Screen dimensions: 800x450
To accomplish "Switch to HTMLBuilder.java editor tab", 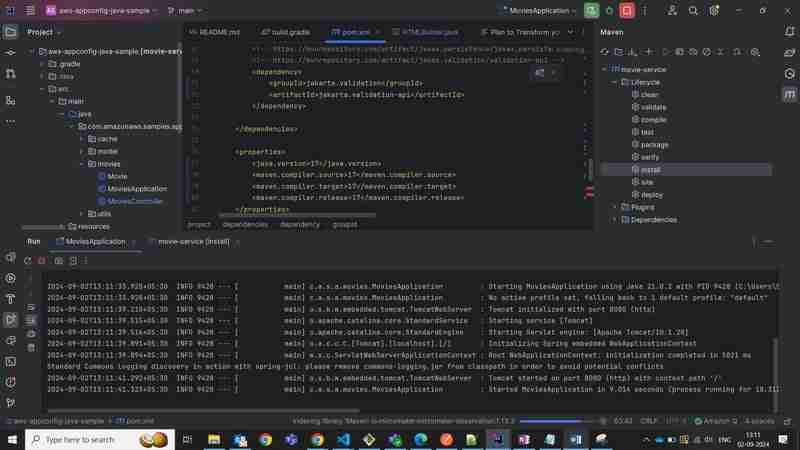I will pos(426,32).
